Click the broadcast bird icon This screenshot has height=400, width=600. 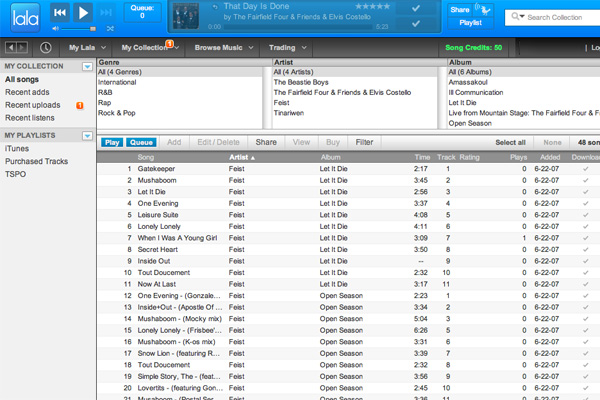point(484,10)
